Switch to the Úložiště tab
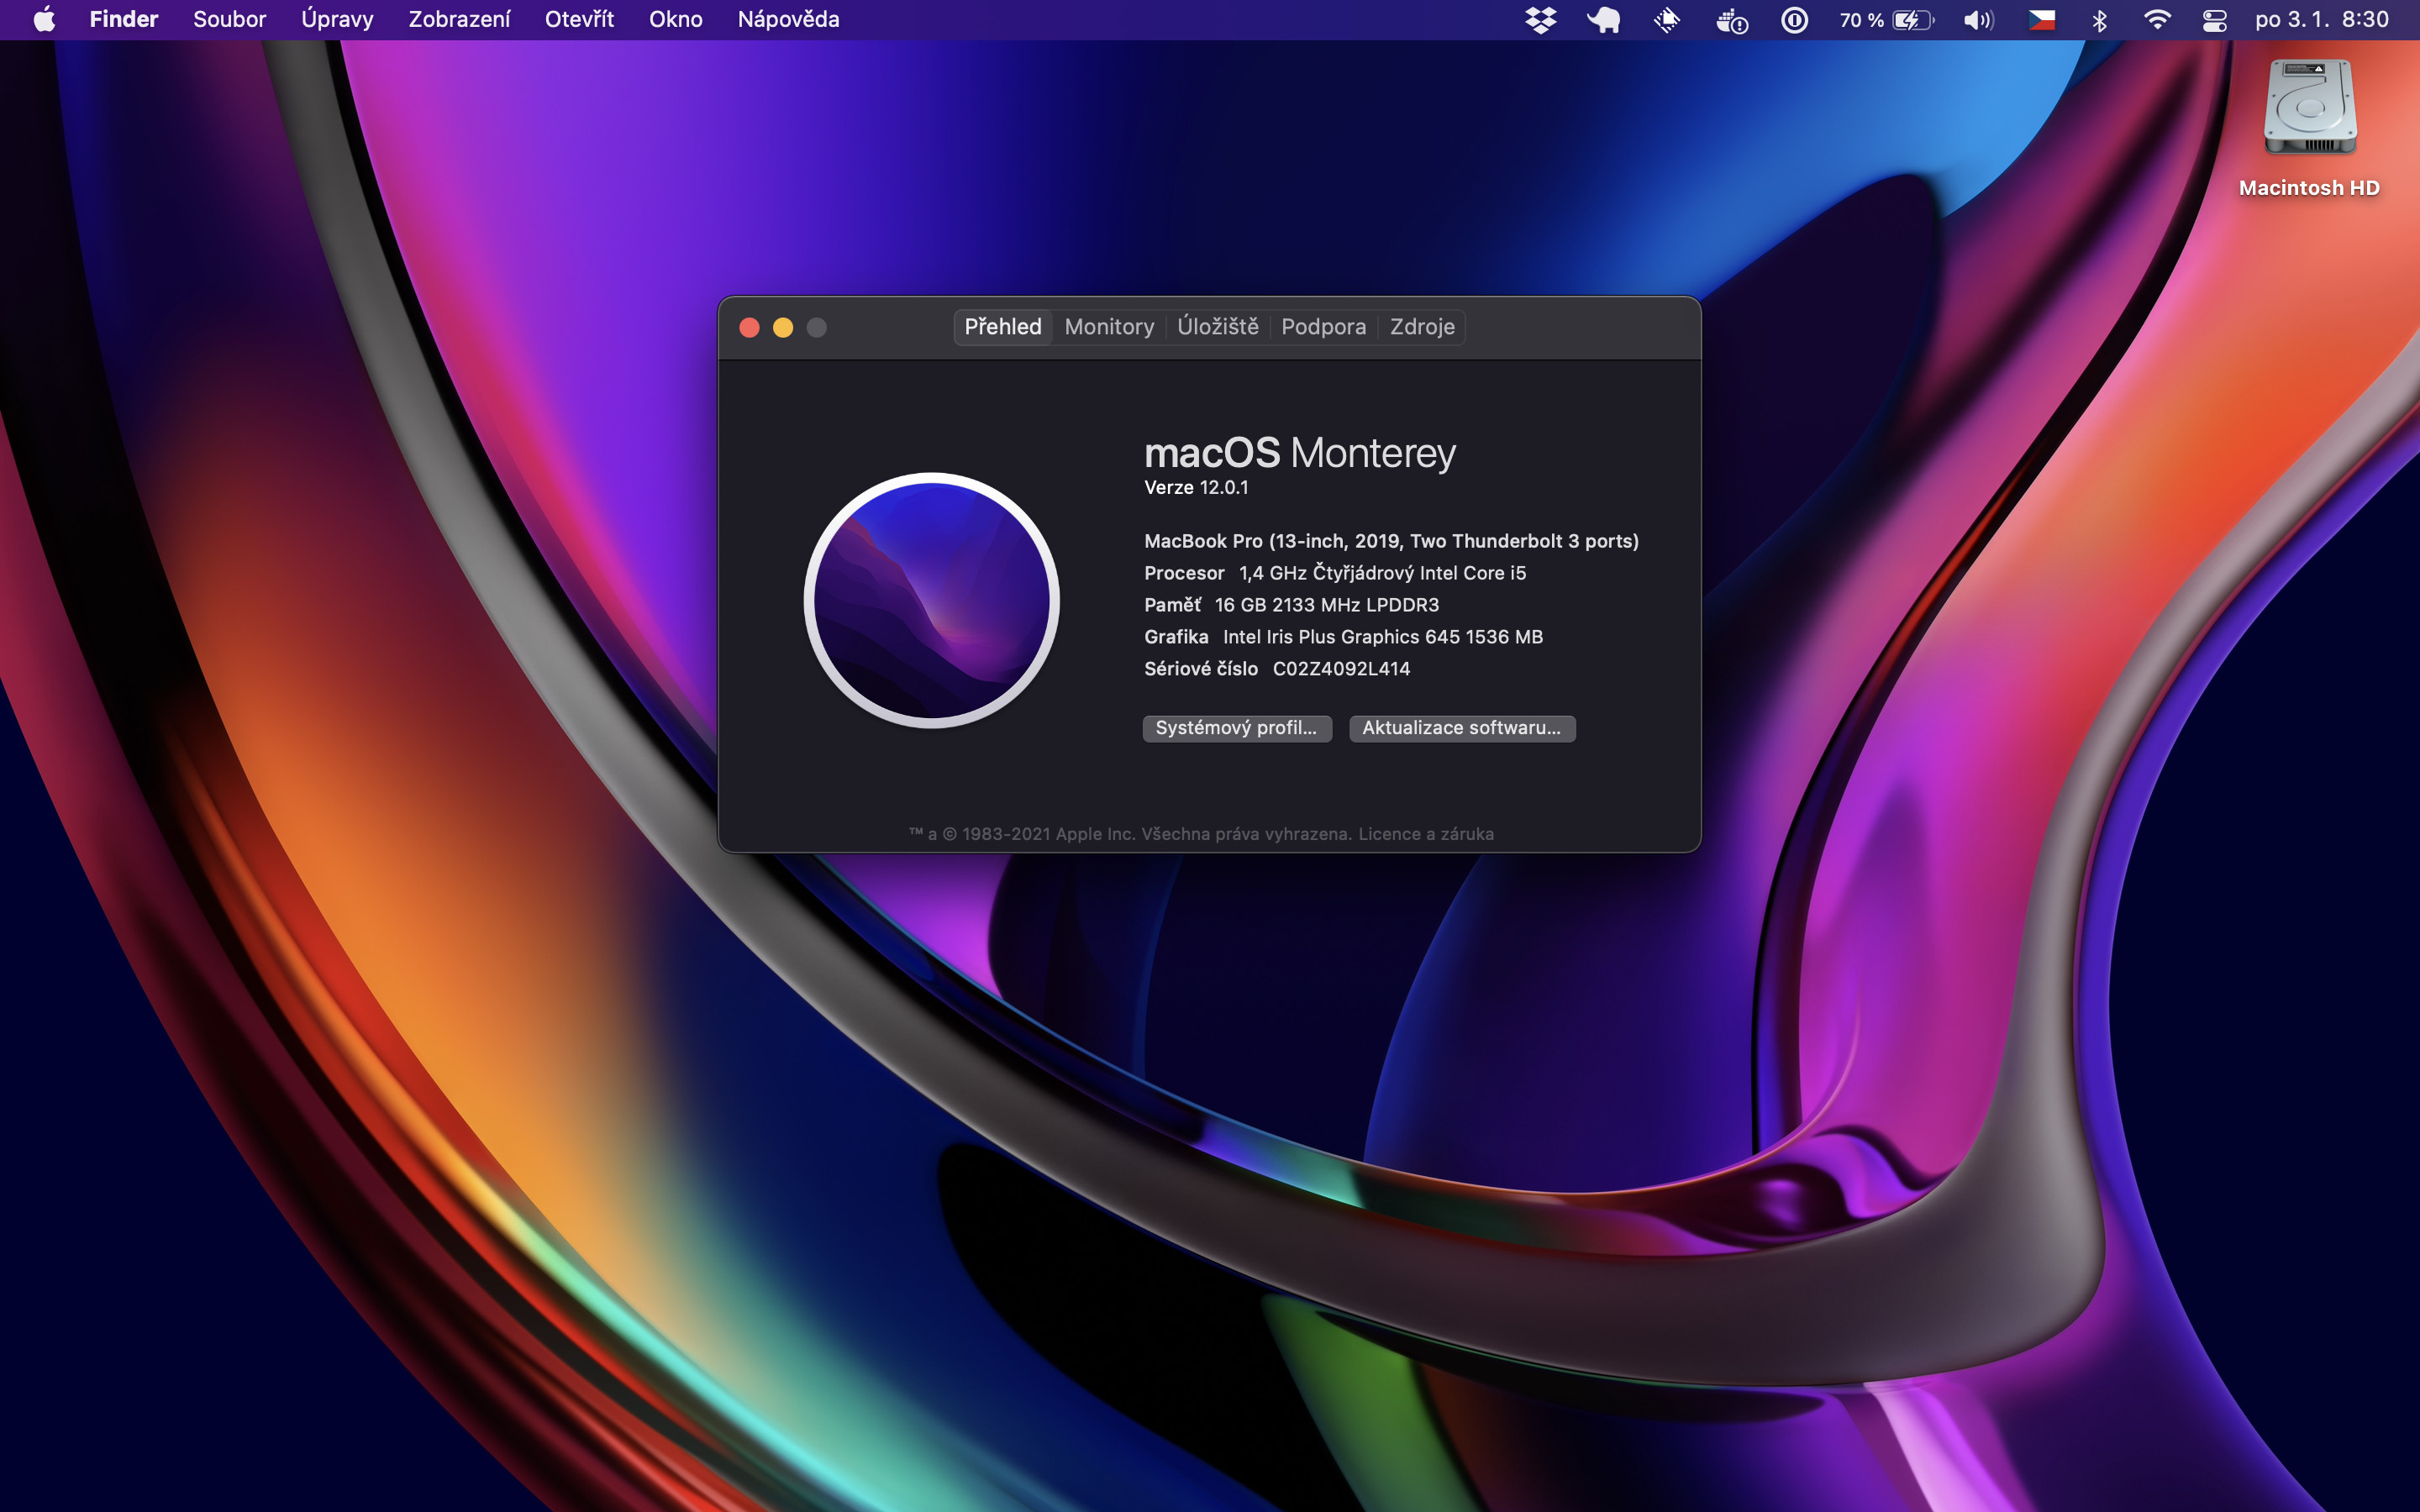The width and height of the screenshot is (2420, 1512). point(1217,327)
